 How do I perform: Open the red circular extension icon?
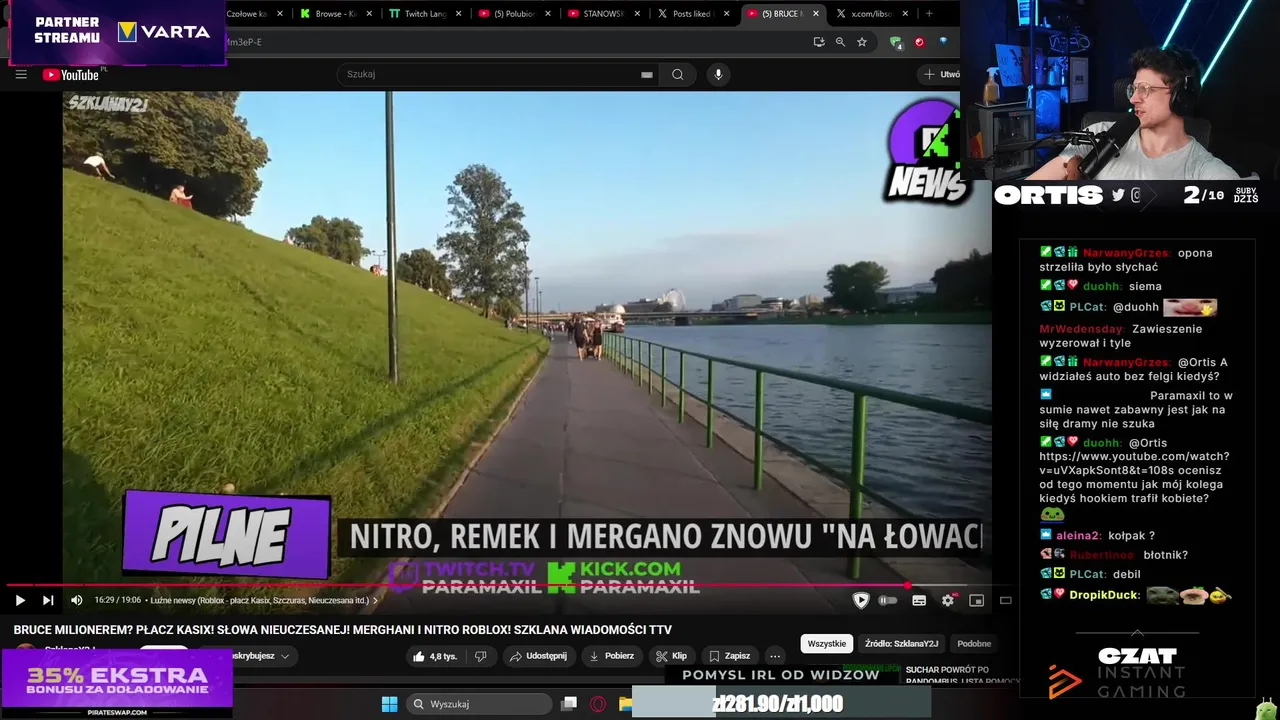[919, 42]
